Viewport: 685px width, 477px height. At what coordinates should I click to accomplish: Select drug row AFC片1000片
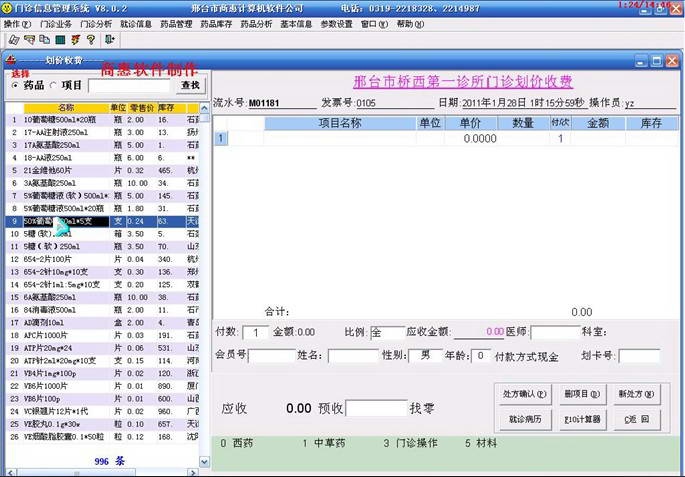103,335
